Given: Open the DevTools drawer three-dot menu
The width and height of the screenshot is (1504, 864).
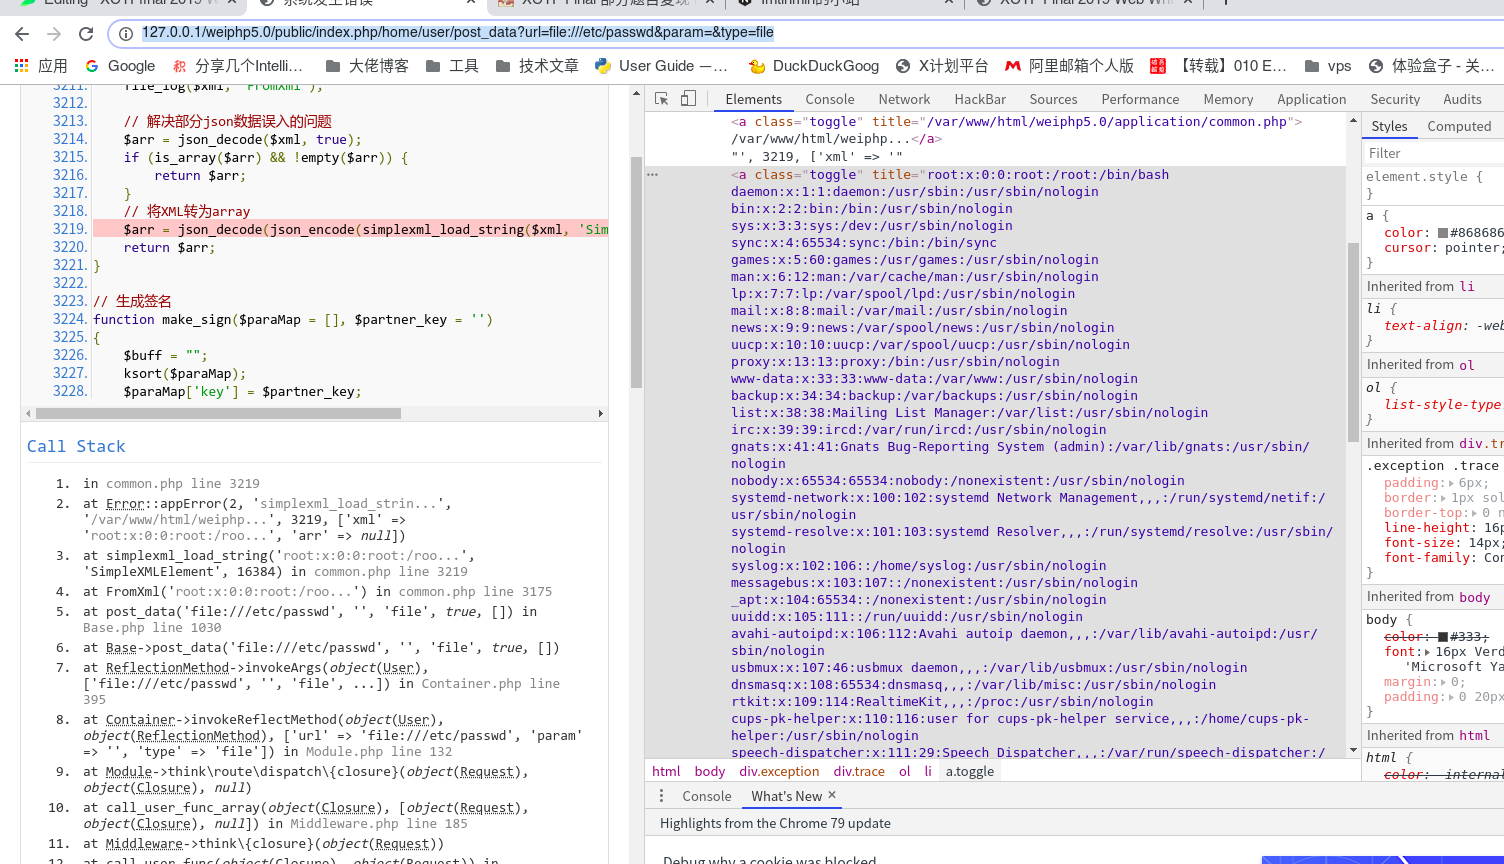Looking at the screenshot, I should point(661,796).
